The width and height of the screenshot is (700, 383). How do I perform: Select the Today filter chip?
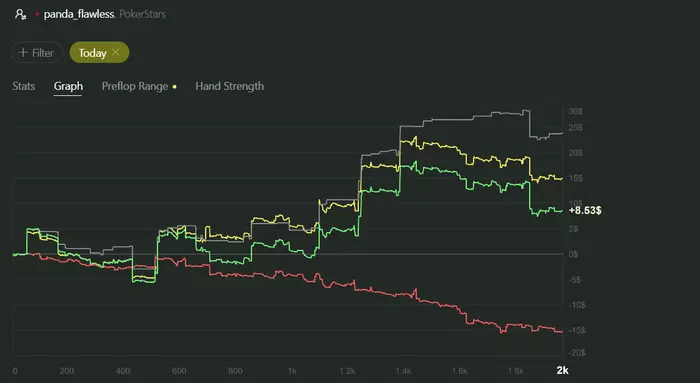point(99,53)
